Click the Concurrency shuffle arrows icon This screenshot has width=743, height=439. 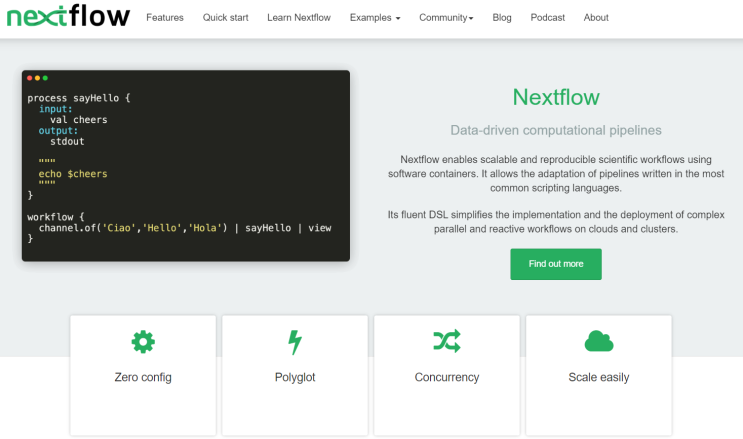447,341
